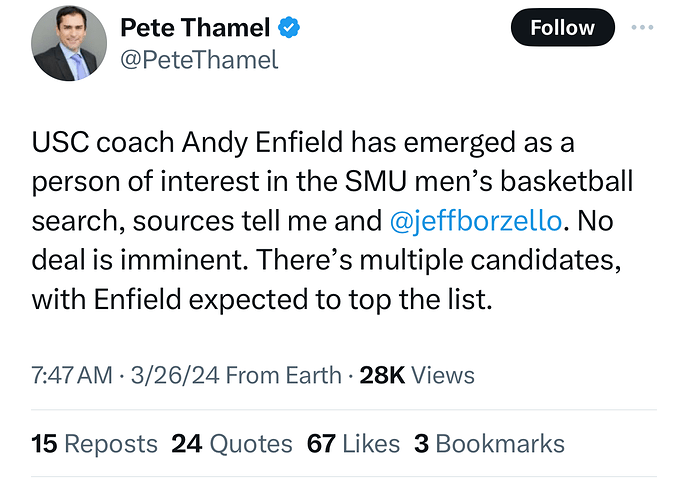Open the @PeteThamel handle link
The width and height of the screenshot is (689, 485).
click(x=199, y=60)
